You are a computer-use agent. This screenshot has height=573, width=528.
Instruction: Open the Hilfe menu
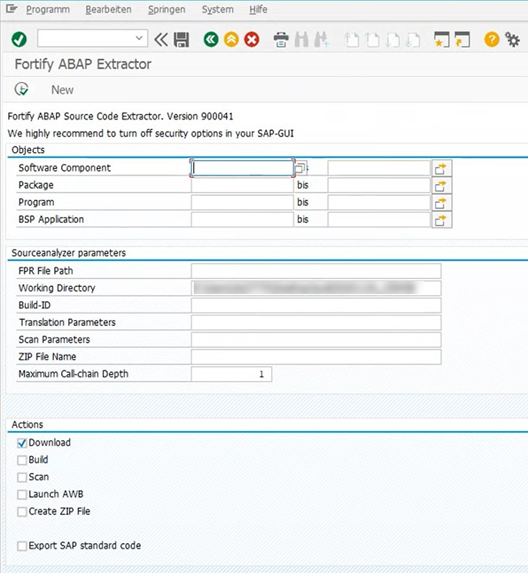pos(258,10)
